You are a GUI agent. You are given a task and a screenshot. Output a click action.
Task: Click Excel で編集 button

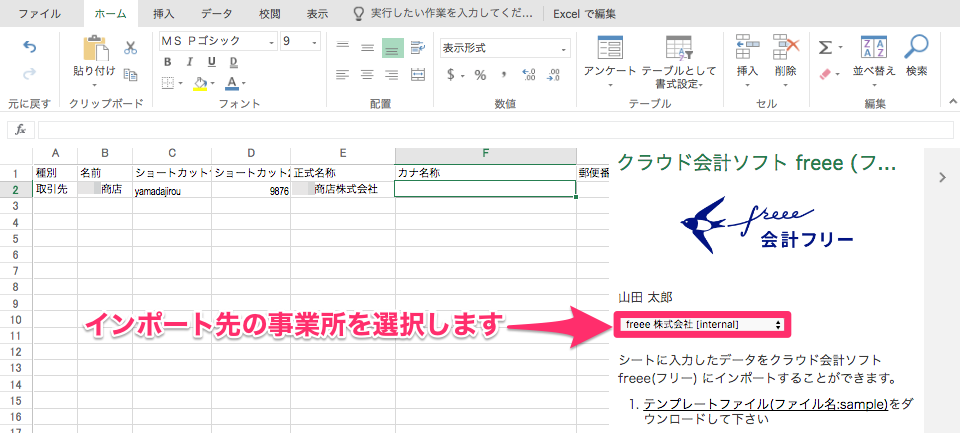[583, 13]
